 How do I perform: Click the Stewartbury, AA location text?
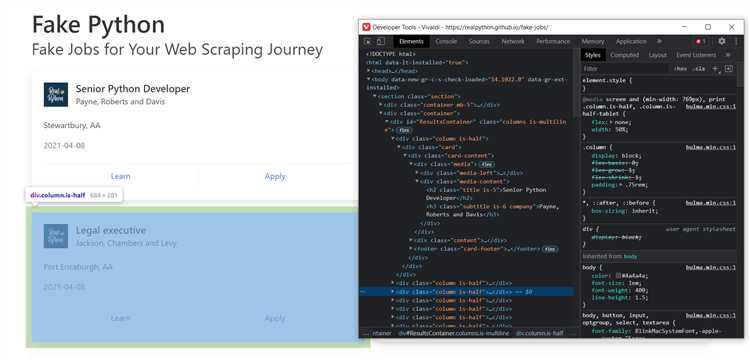point(72,126)
